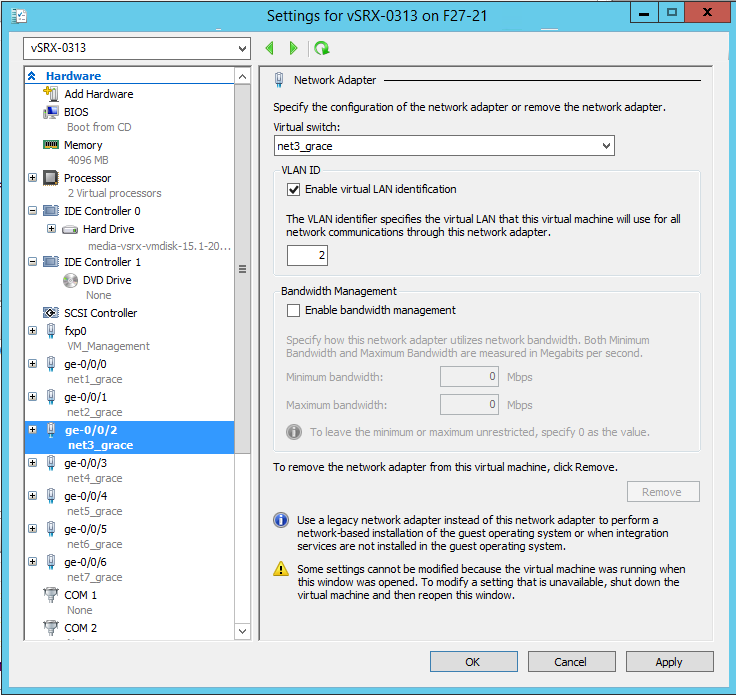Viewport: 736px width, 695px height.
Task: Click the VLAN identifier input field
Action: [307, 255]
